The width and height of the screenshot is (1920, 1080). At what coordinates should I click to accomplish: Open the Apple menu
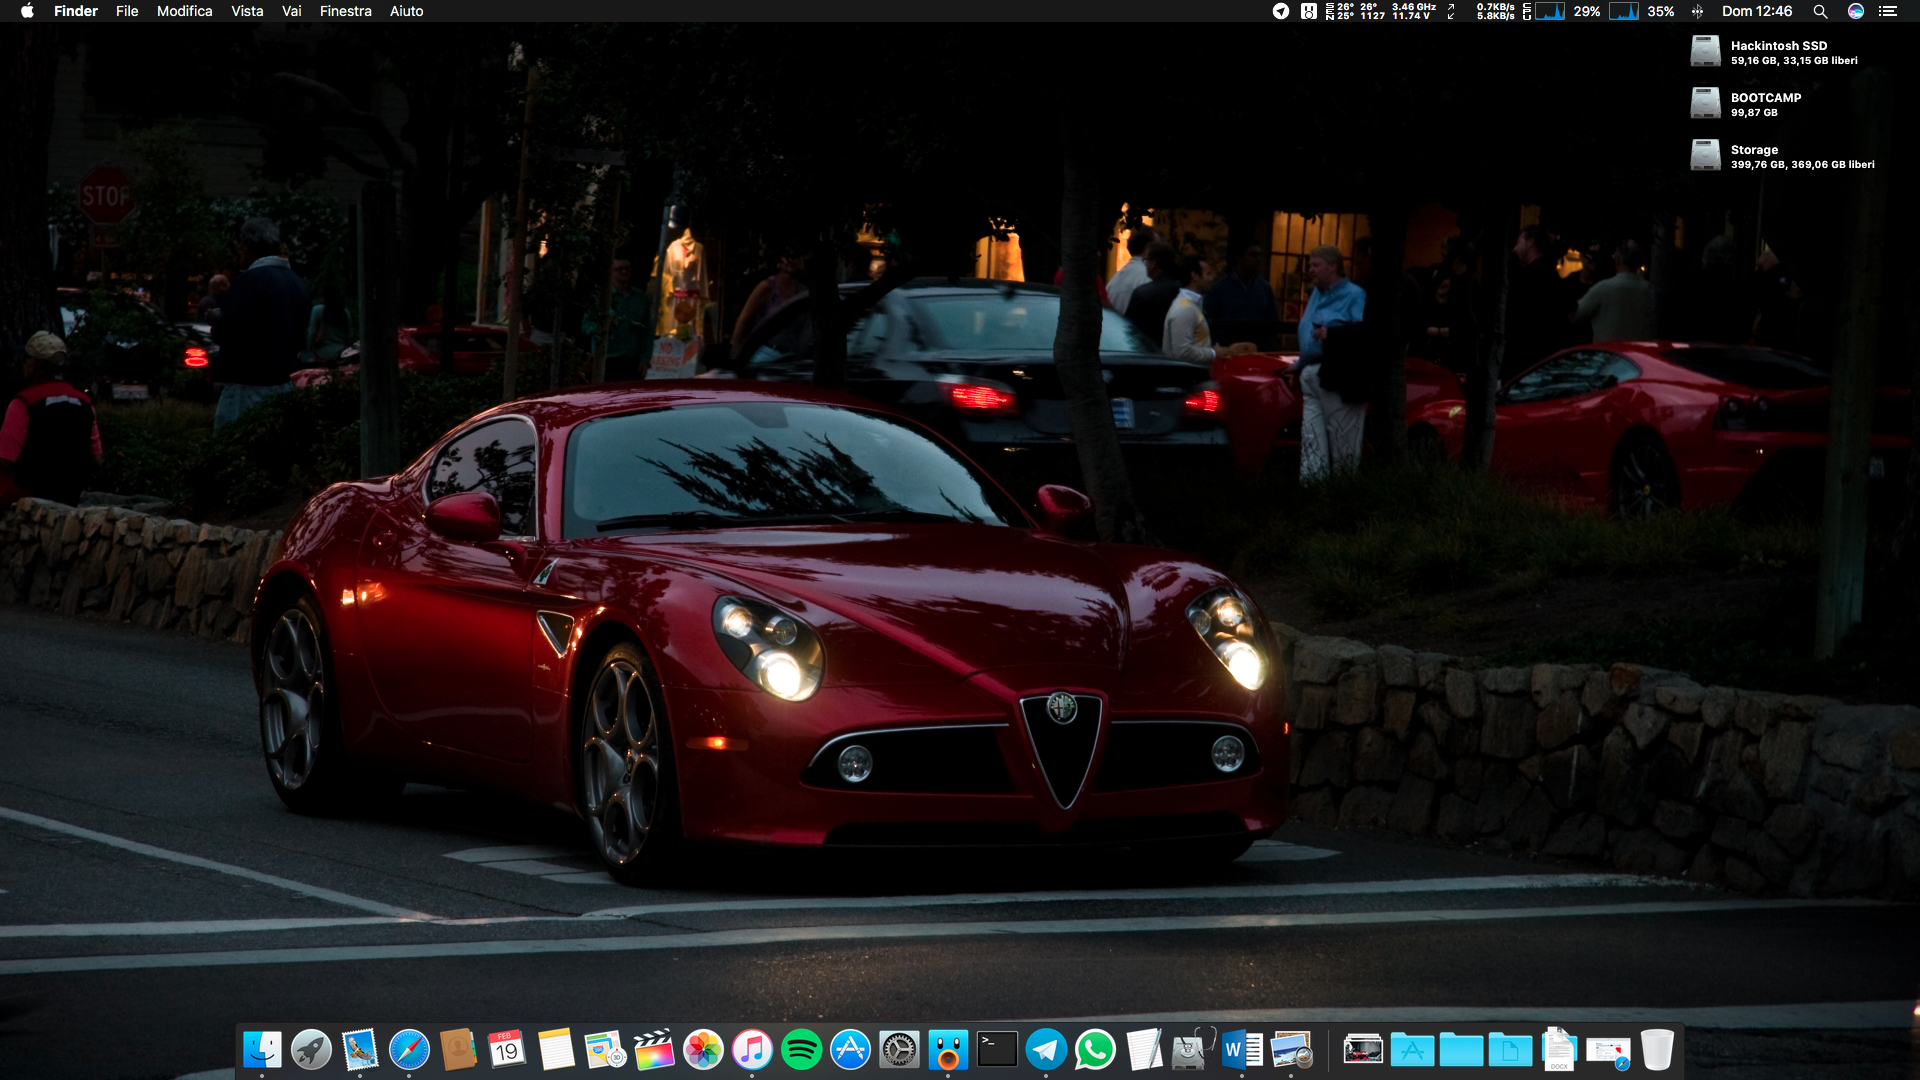point(27,11)
